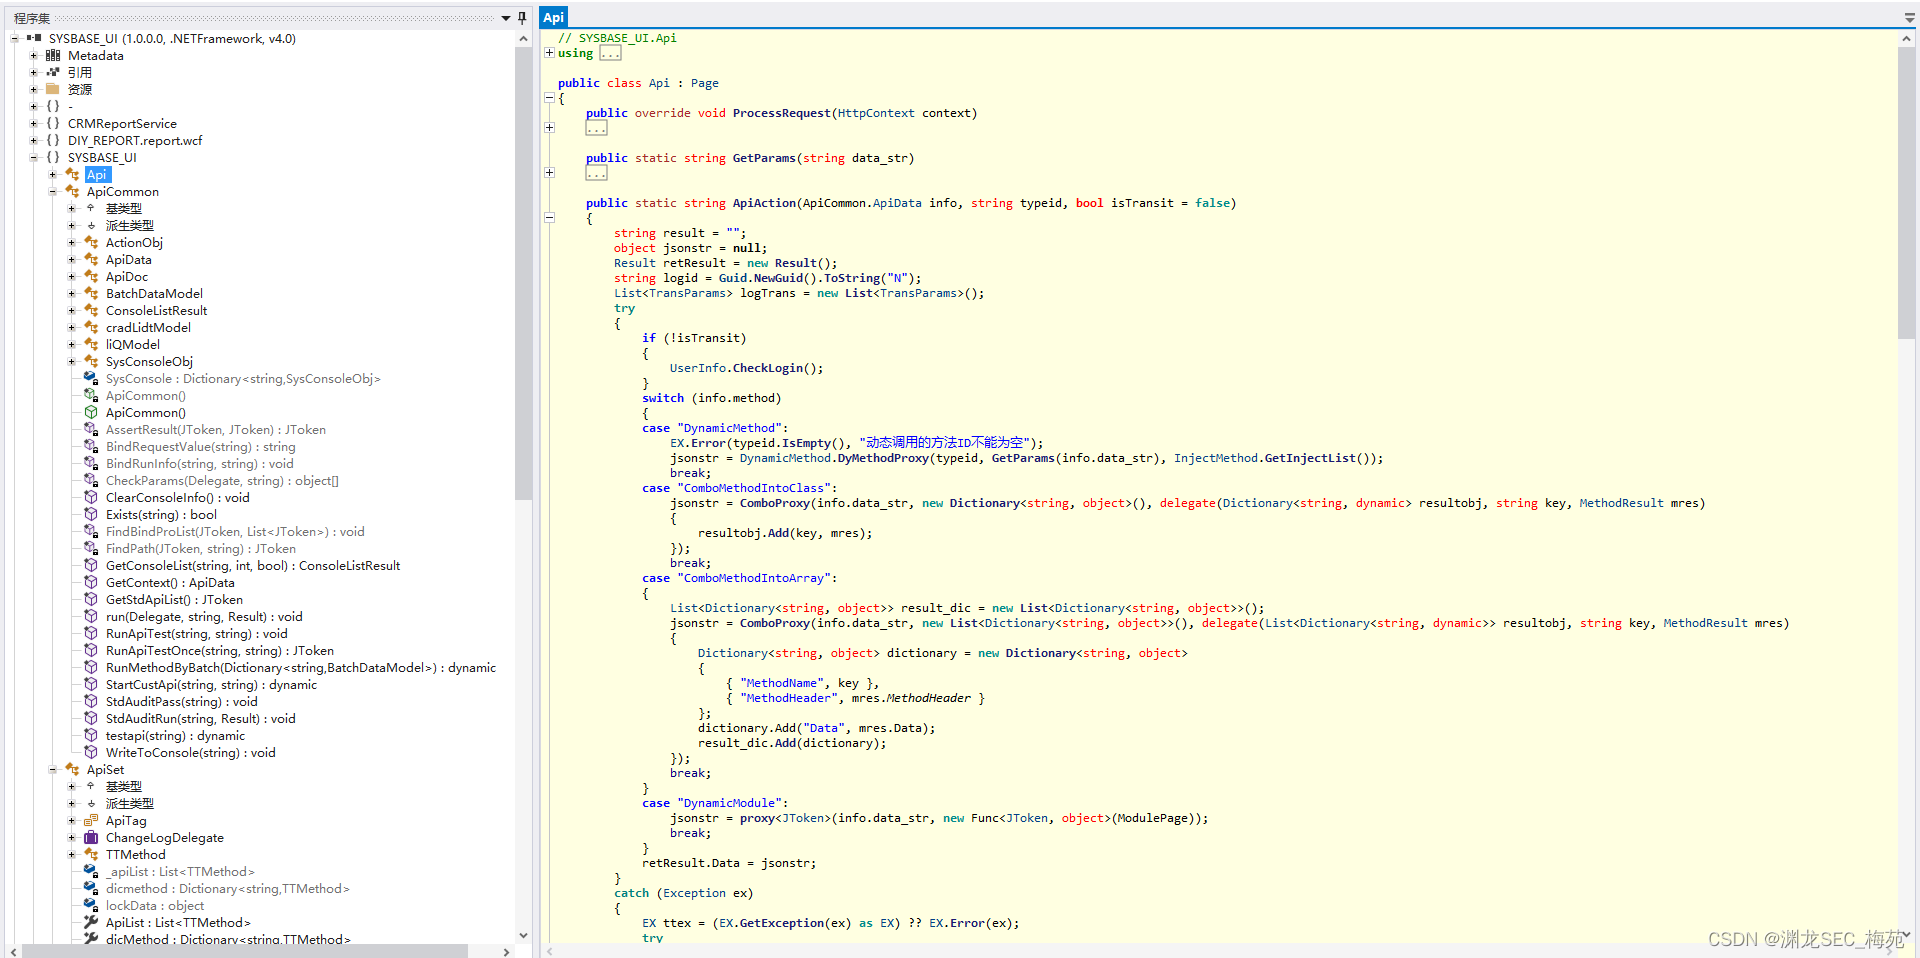Click the SYSBASE_UI assembly icon

pyautogui.click(x=34, y=38)
